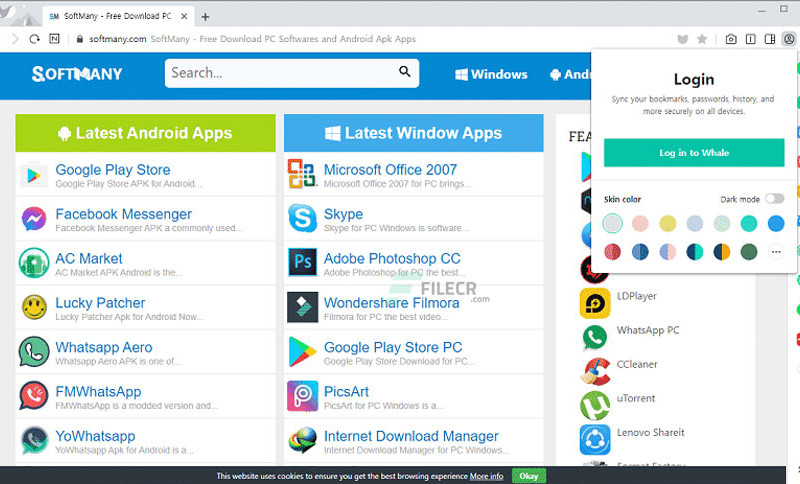Viewport: 800px width, 484px height.
Task: Click the Microsoft Office 2007 icon
Action: tap(302, 174)
